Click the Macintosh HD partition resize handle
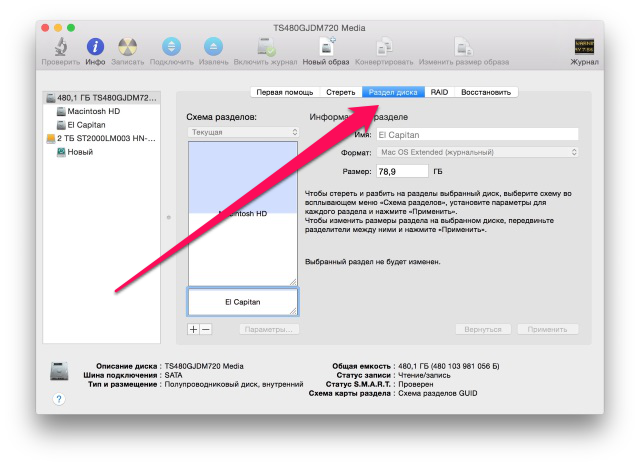 pos(293,282)
